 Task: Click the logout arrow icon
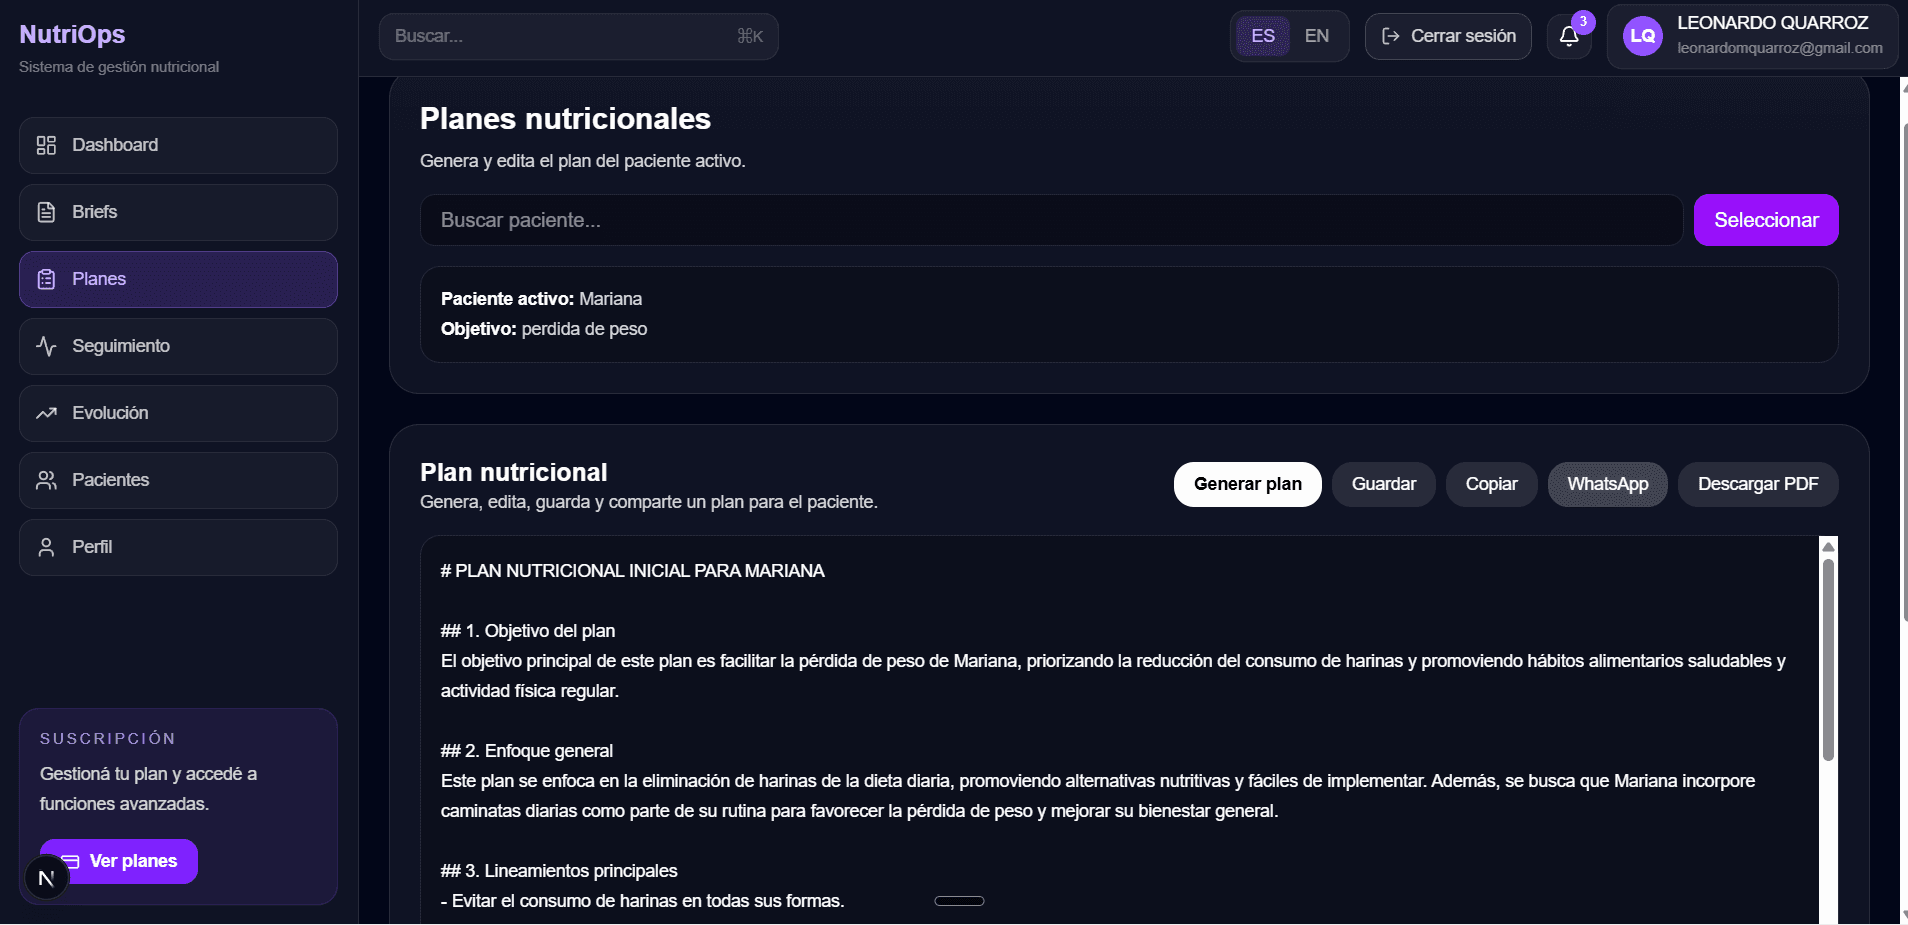[x=1390, y=36]
